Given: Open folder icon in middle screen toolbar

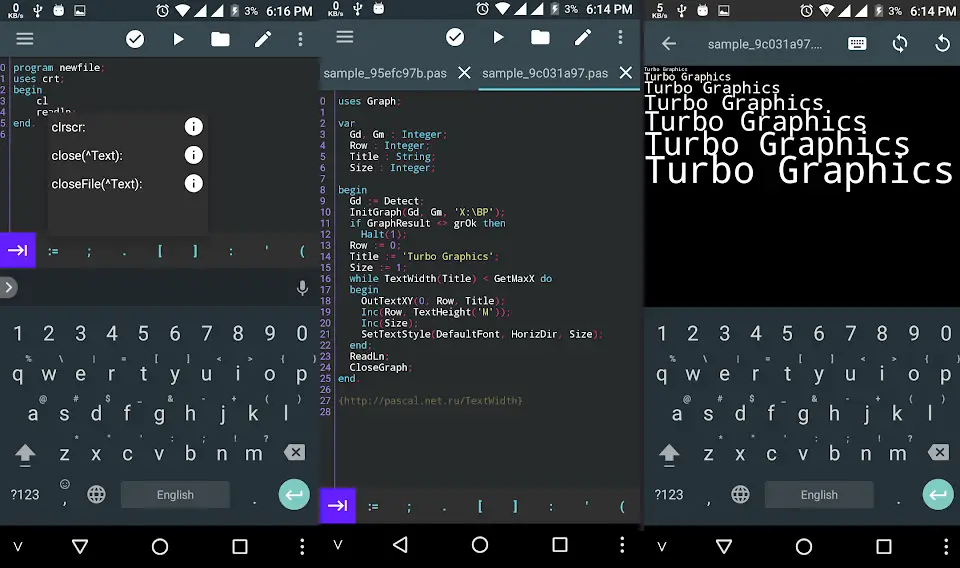Looking at the screenshot, I should (x=540, y=37).
